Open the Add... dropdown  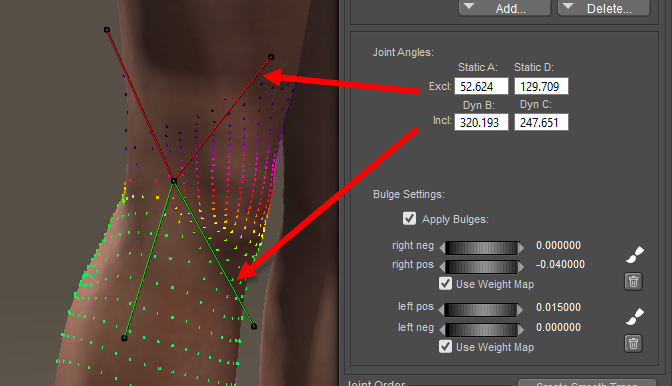tap(504, 8)
